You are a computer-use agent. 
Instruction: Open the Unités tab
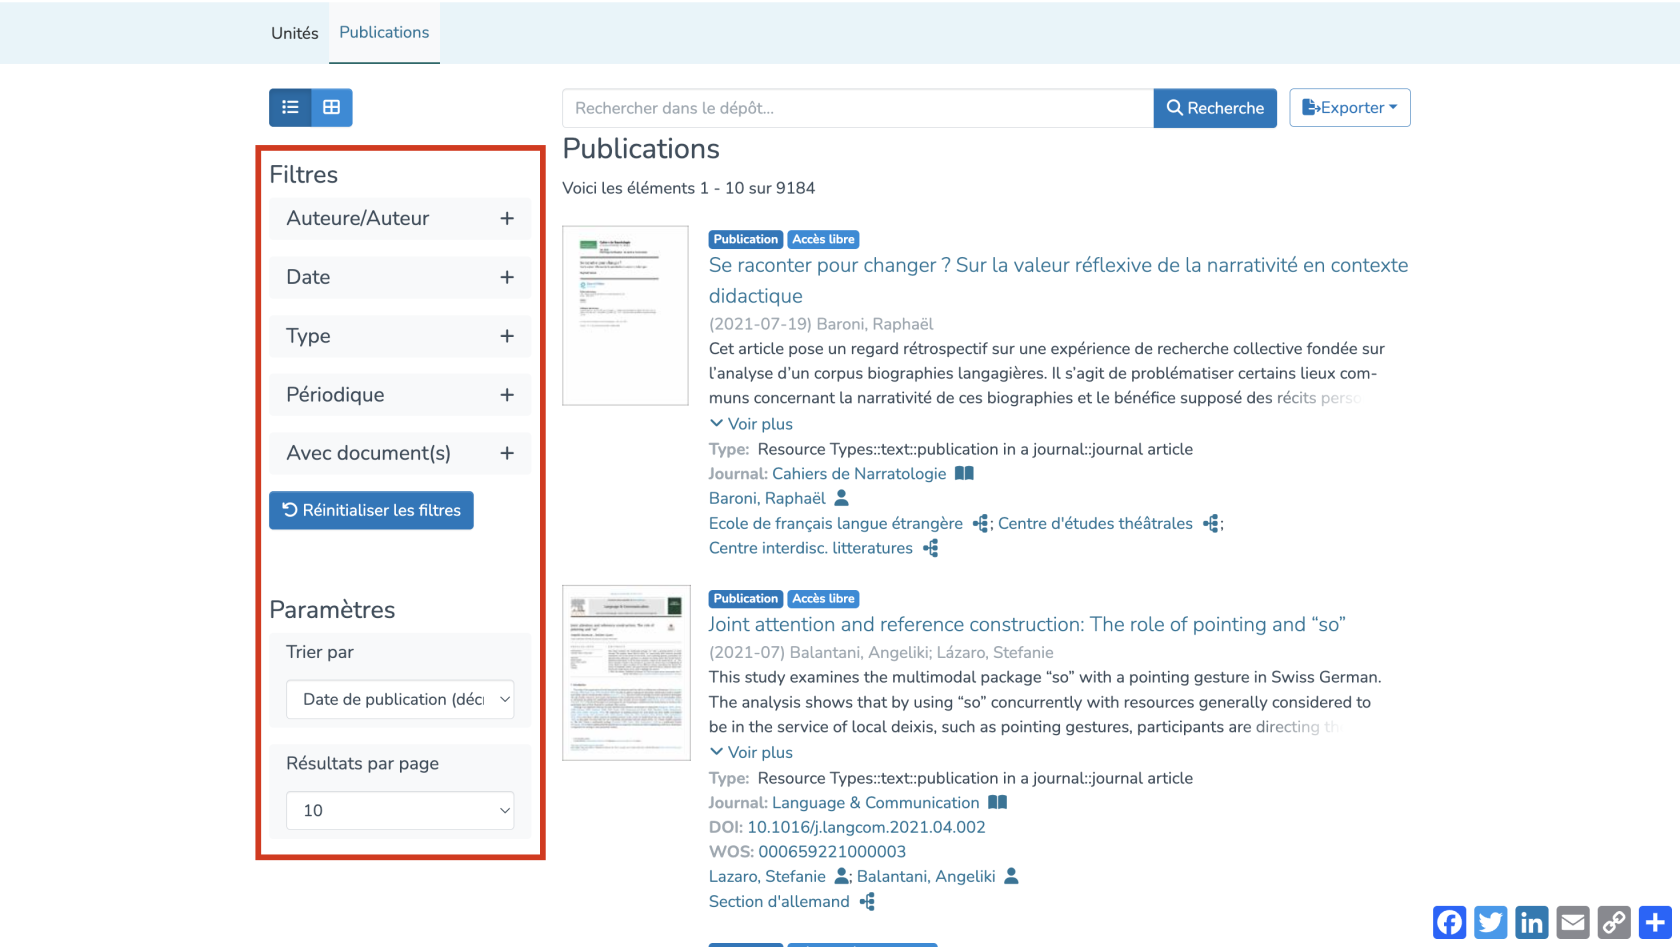294,33
